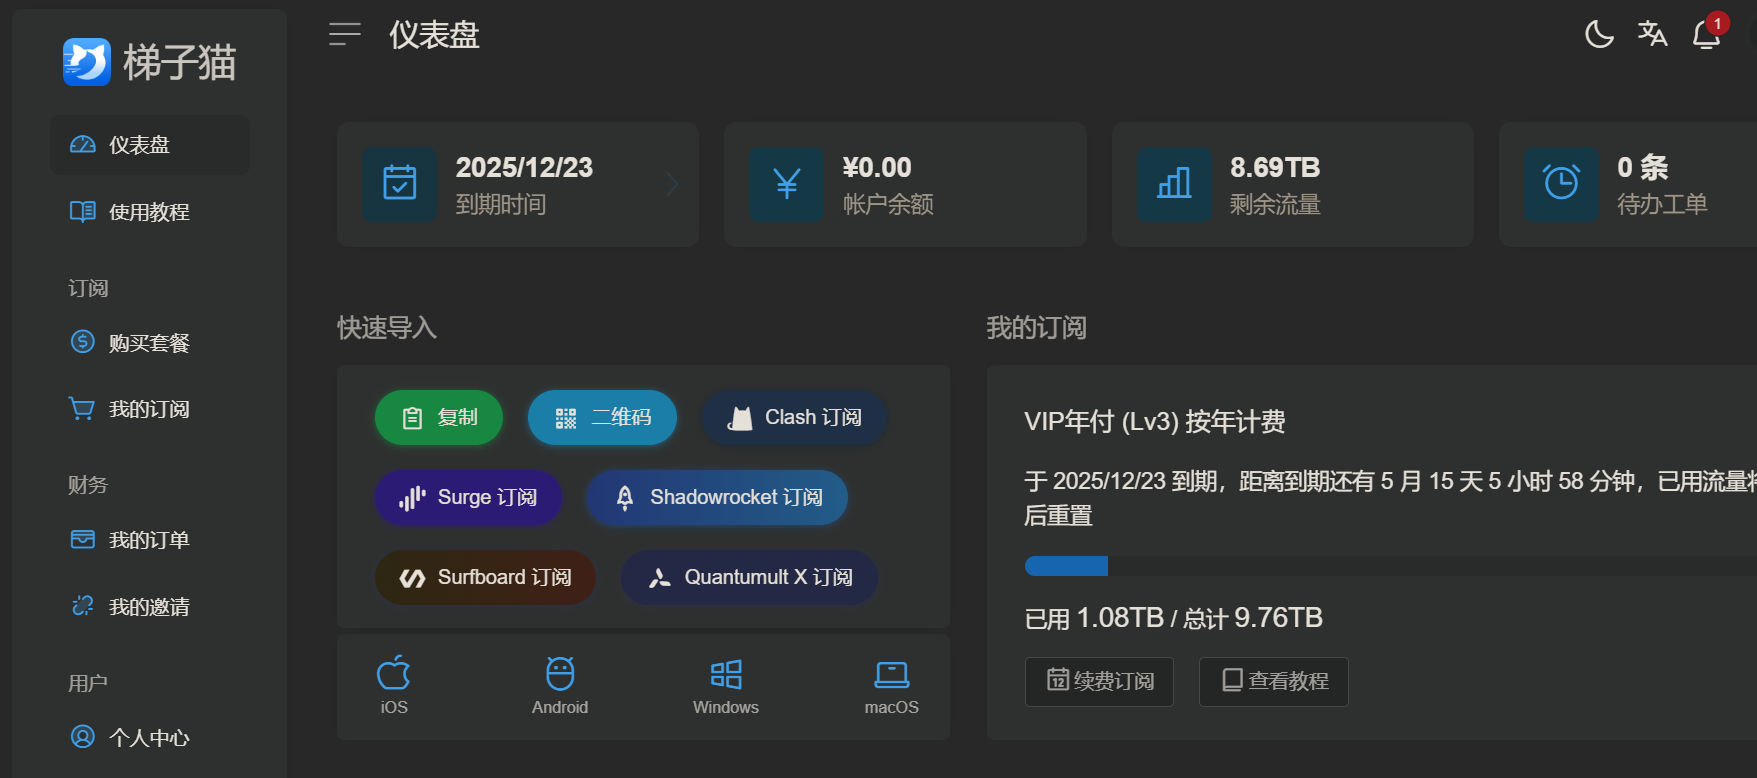Click the 我的订阅 section heading

(x=1037, y=328)
